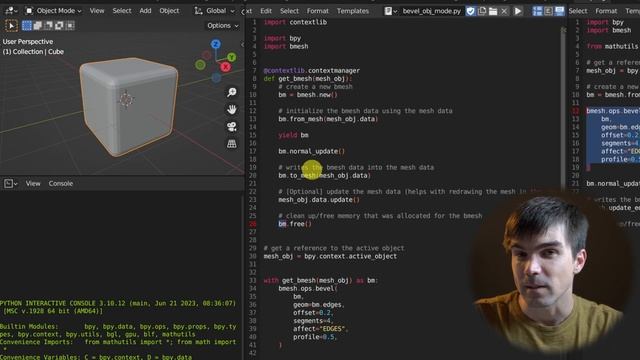Open the text datablock browse dropdown
The image size is (640, 360).
coord(391,11)
